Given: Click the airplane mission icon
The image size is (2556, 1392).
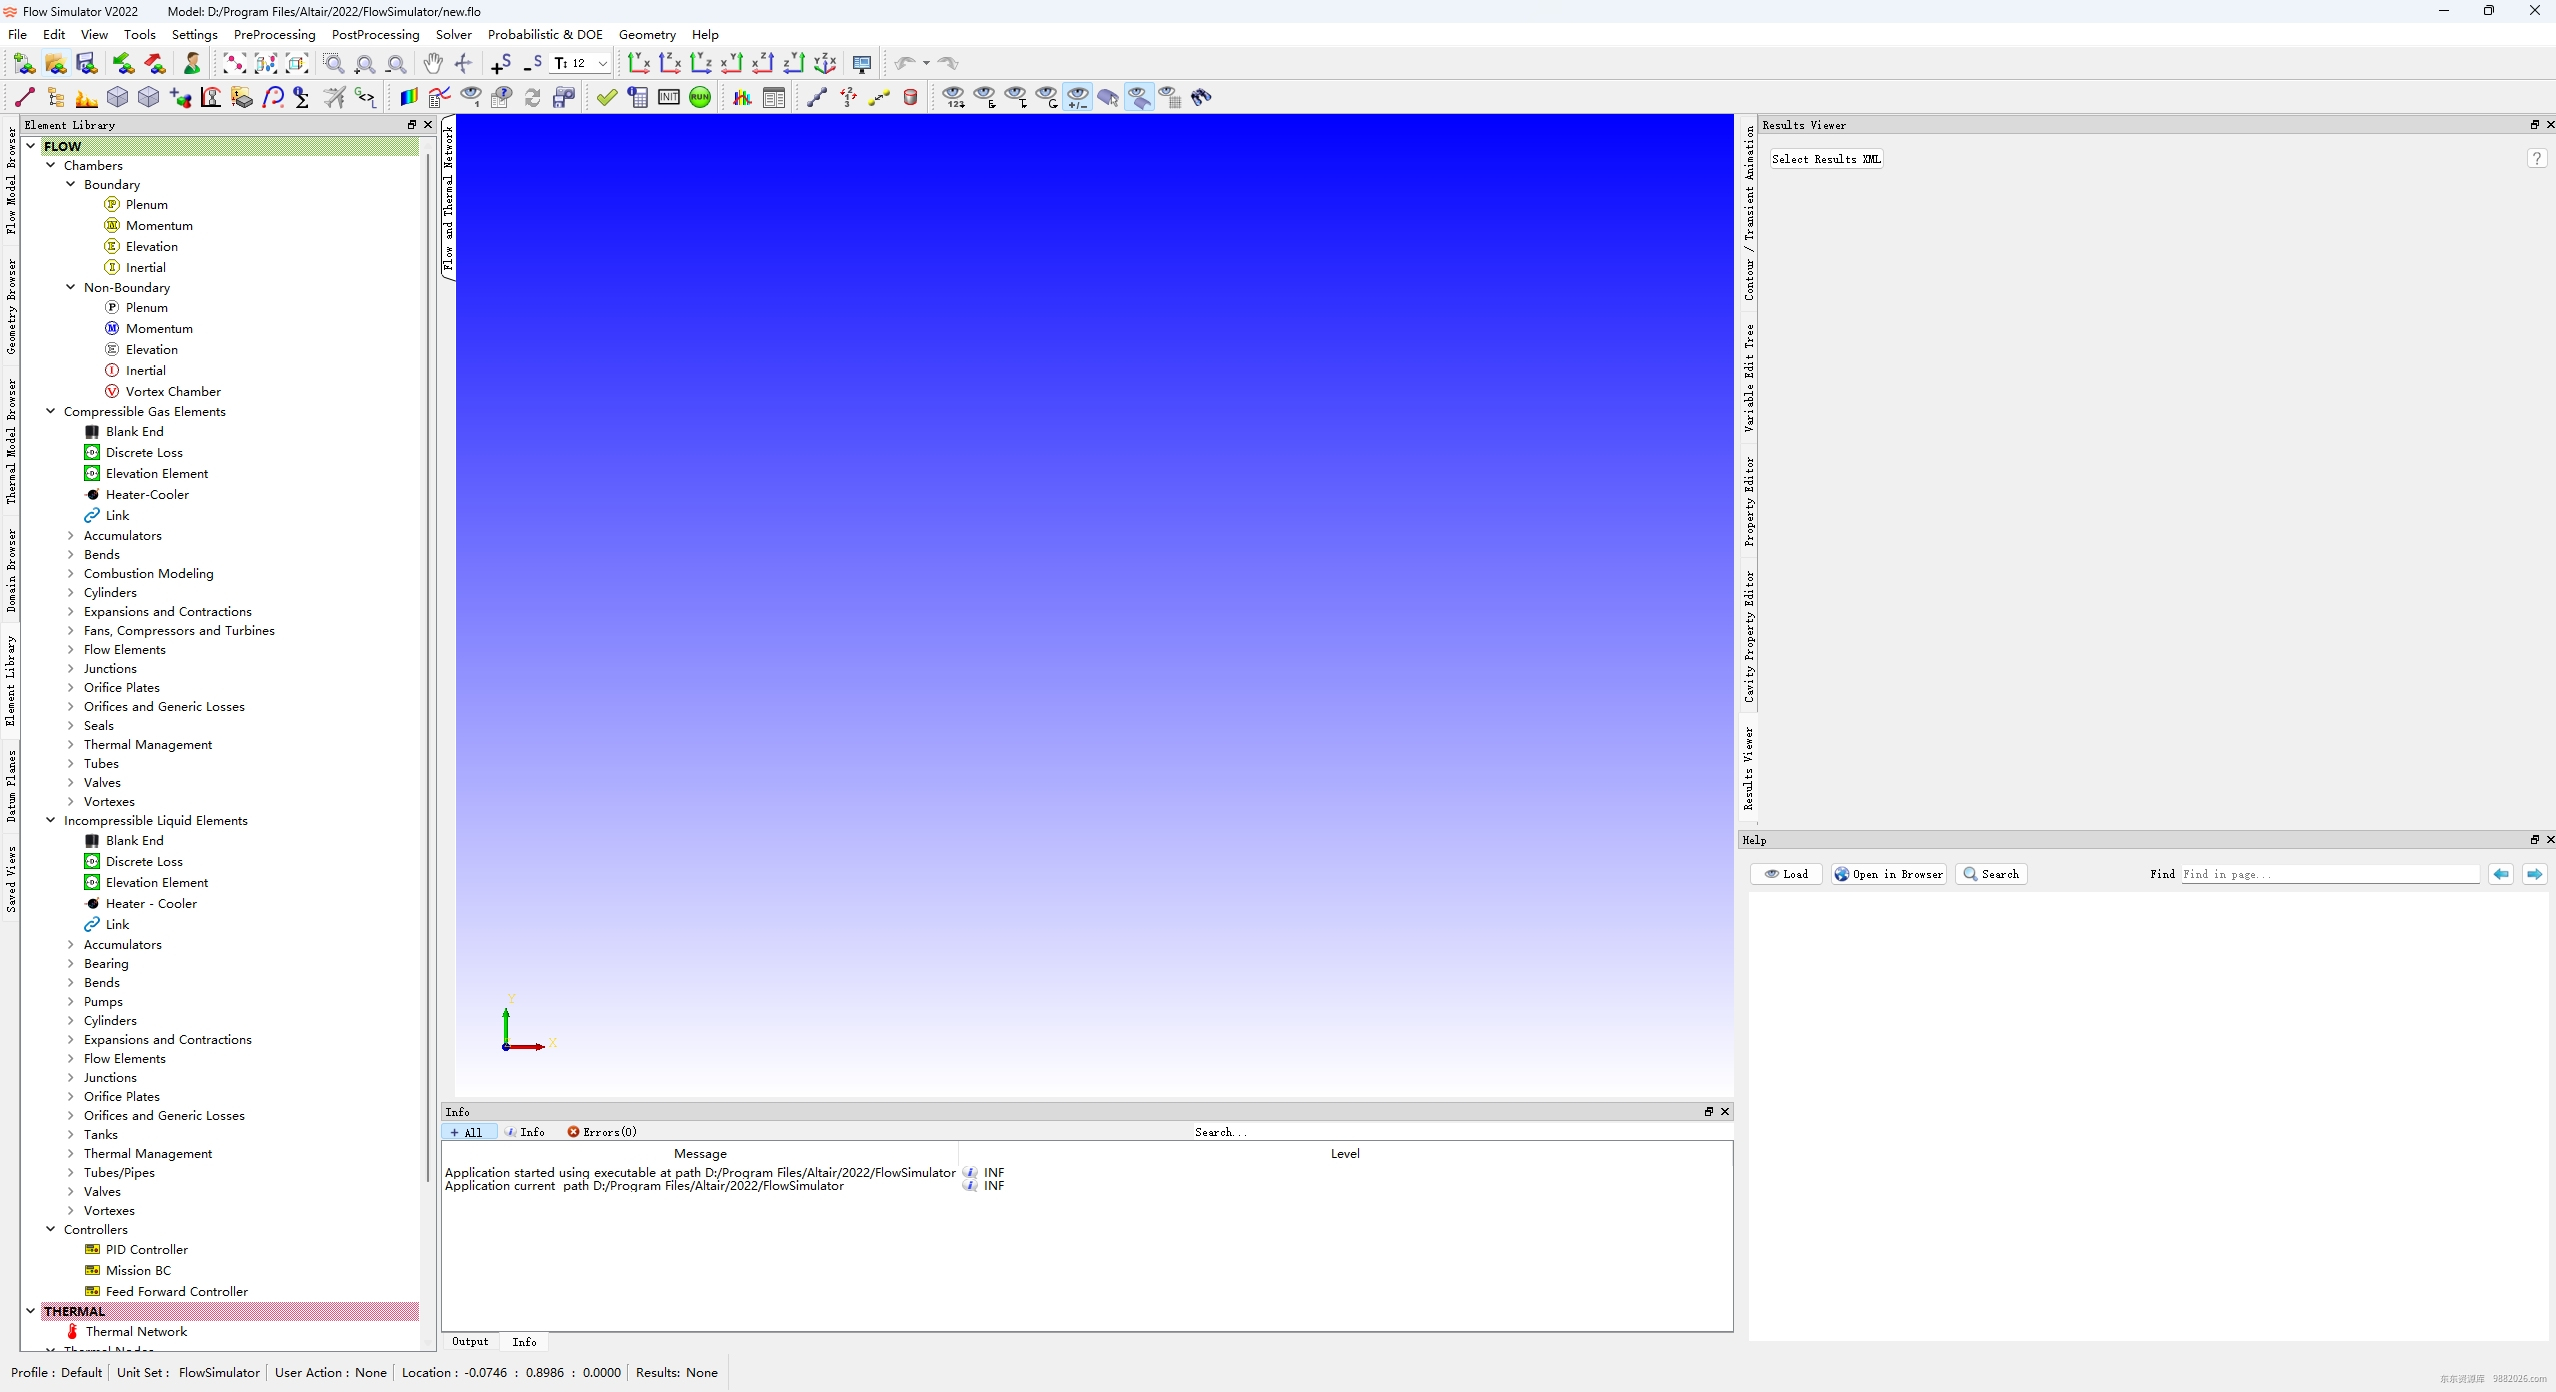Looking at the screenshot, I should [x=335, y=97].
